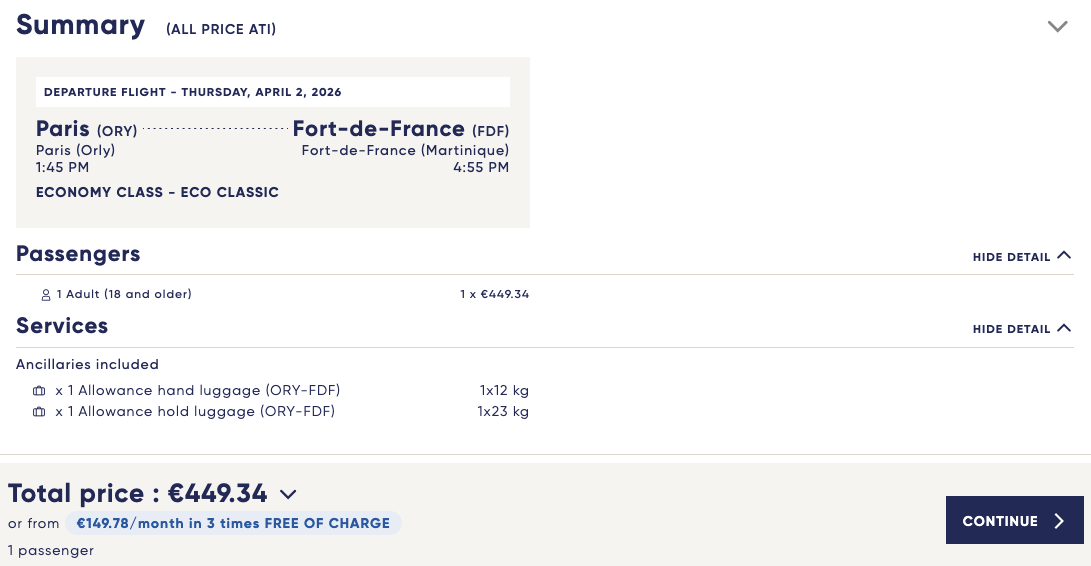Click the hold luggage suitcase icon
The image size is (1091, 566).
tap(39, 412)
